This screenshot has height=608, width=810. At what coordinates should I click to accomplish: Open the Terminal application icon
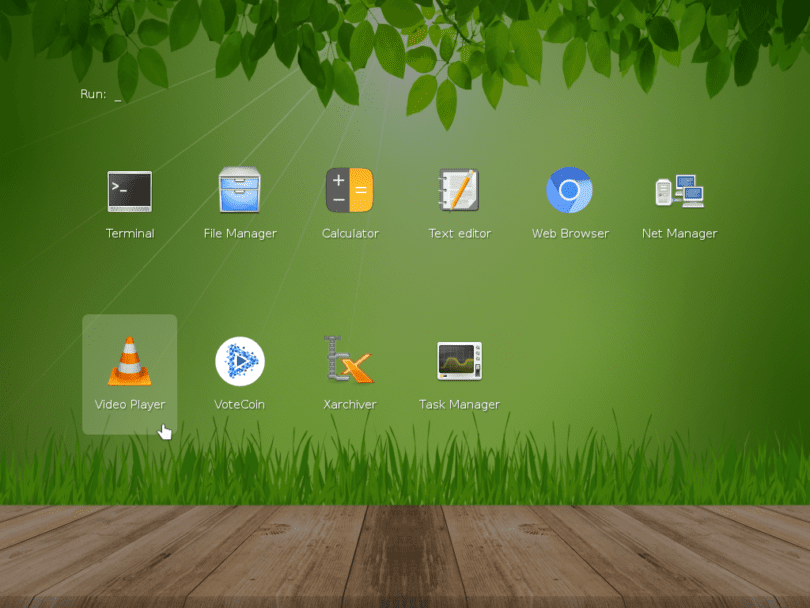click(x=129, y=191)
